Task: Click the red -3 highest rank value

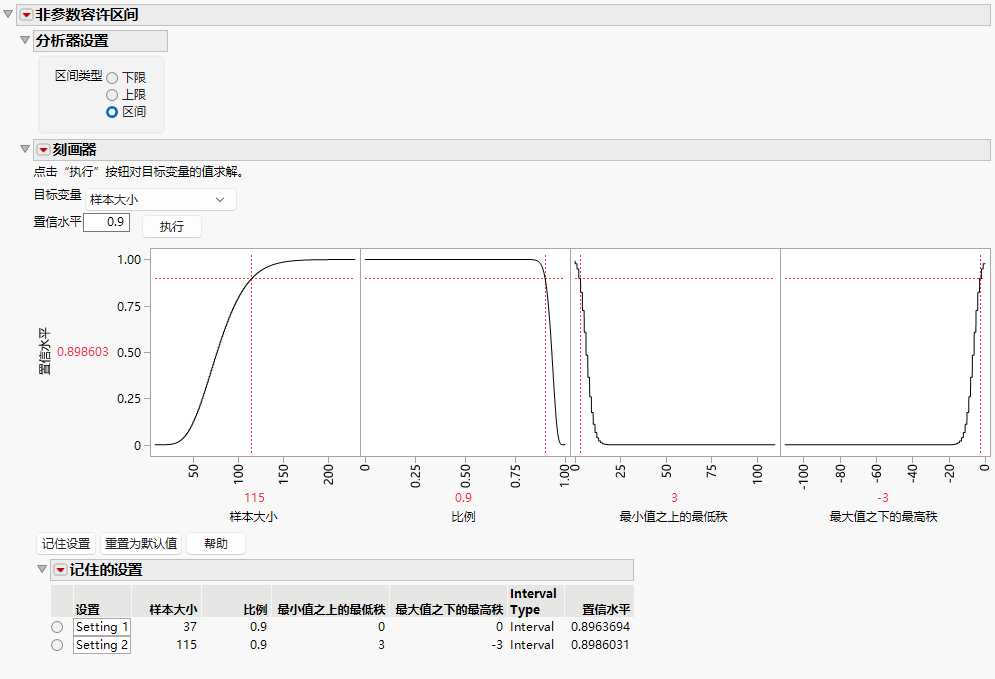Action: pos(883,498)
